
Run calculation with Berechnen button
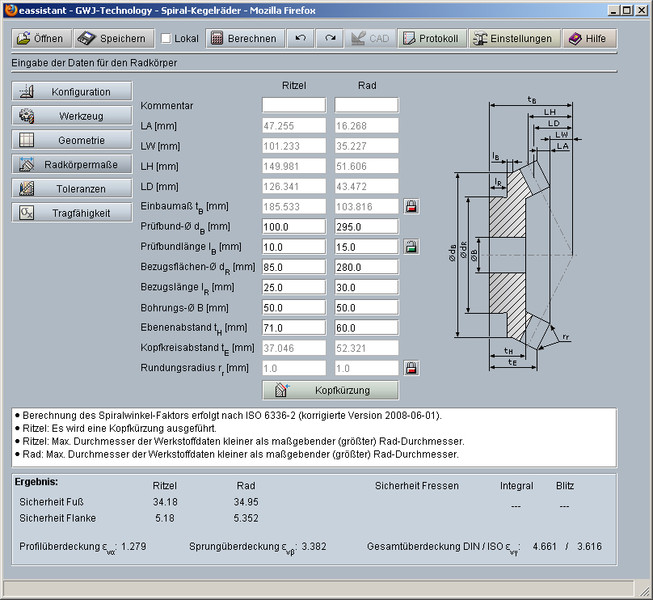pos(243,39)
